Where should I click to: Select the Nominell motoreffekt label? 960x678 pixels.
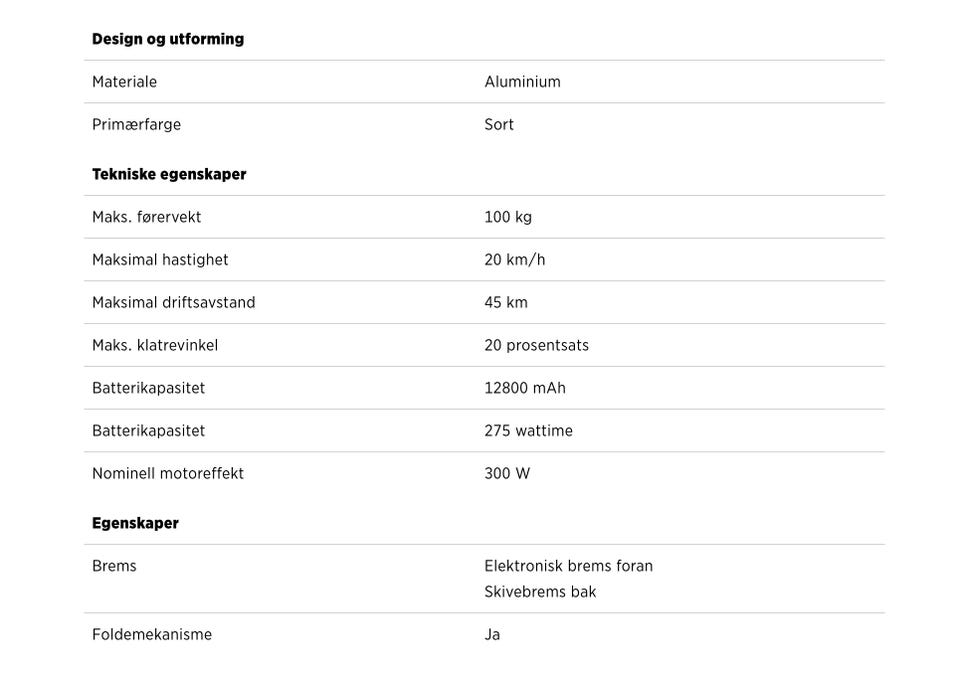[x=168, y=473]
